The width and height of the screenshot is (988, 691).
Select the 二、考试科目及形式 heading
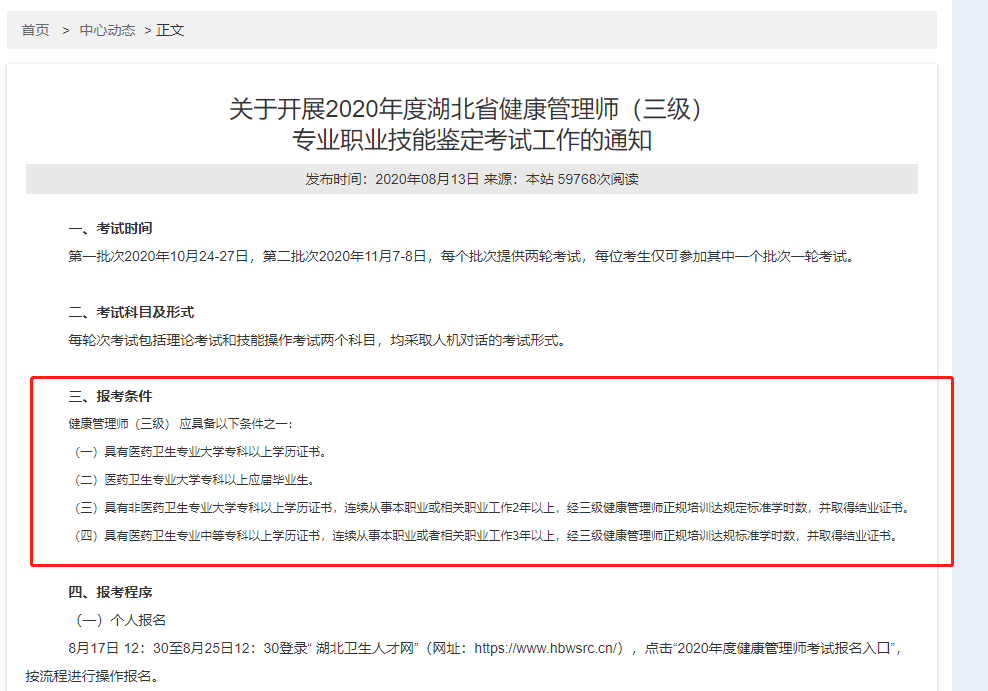[130, 312]
